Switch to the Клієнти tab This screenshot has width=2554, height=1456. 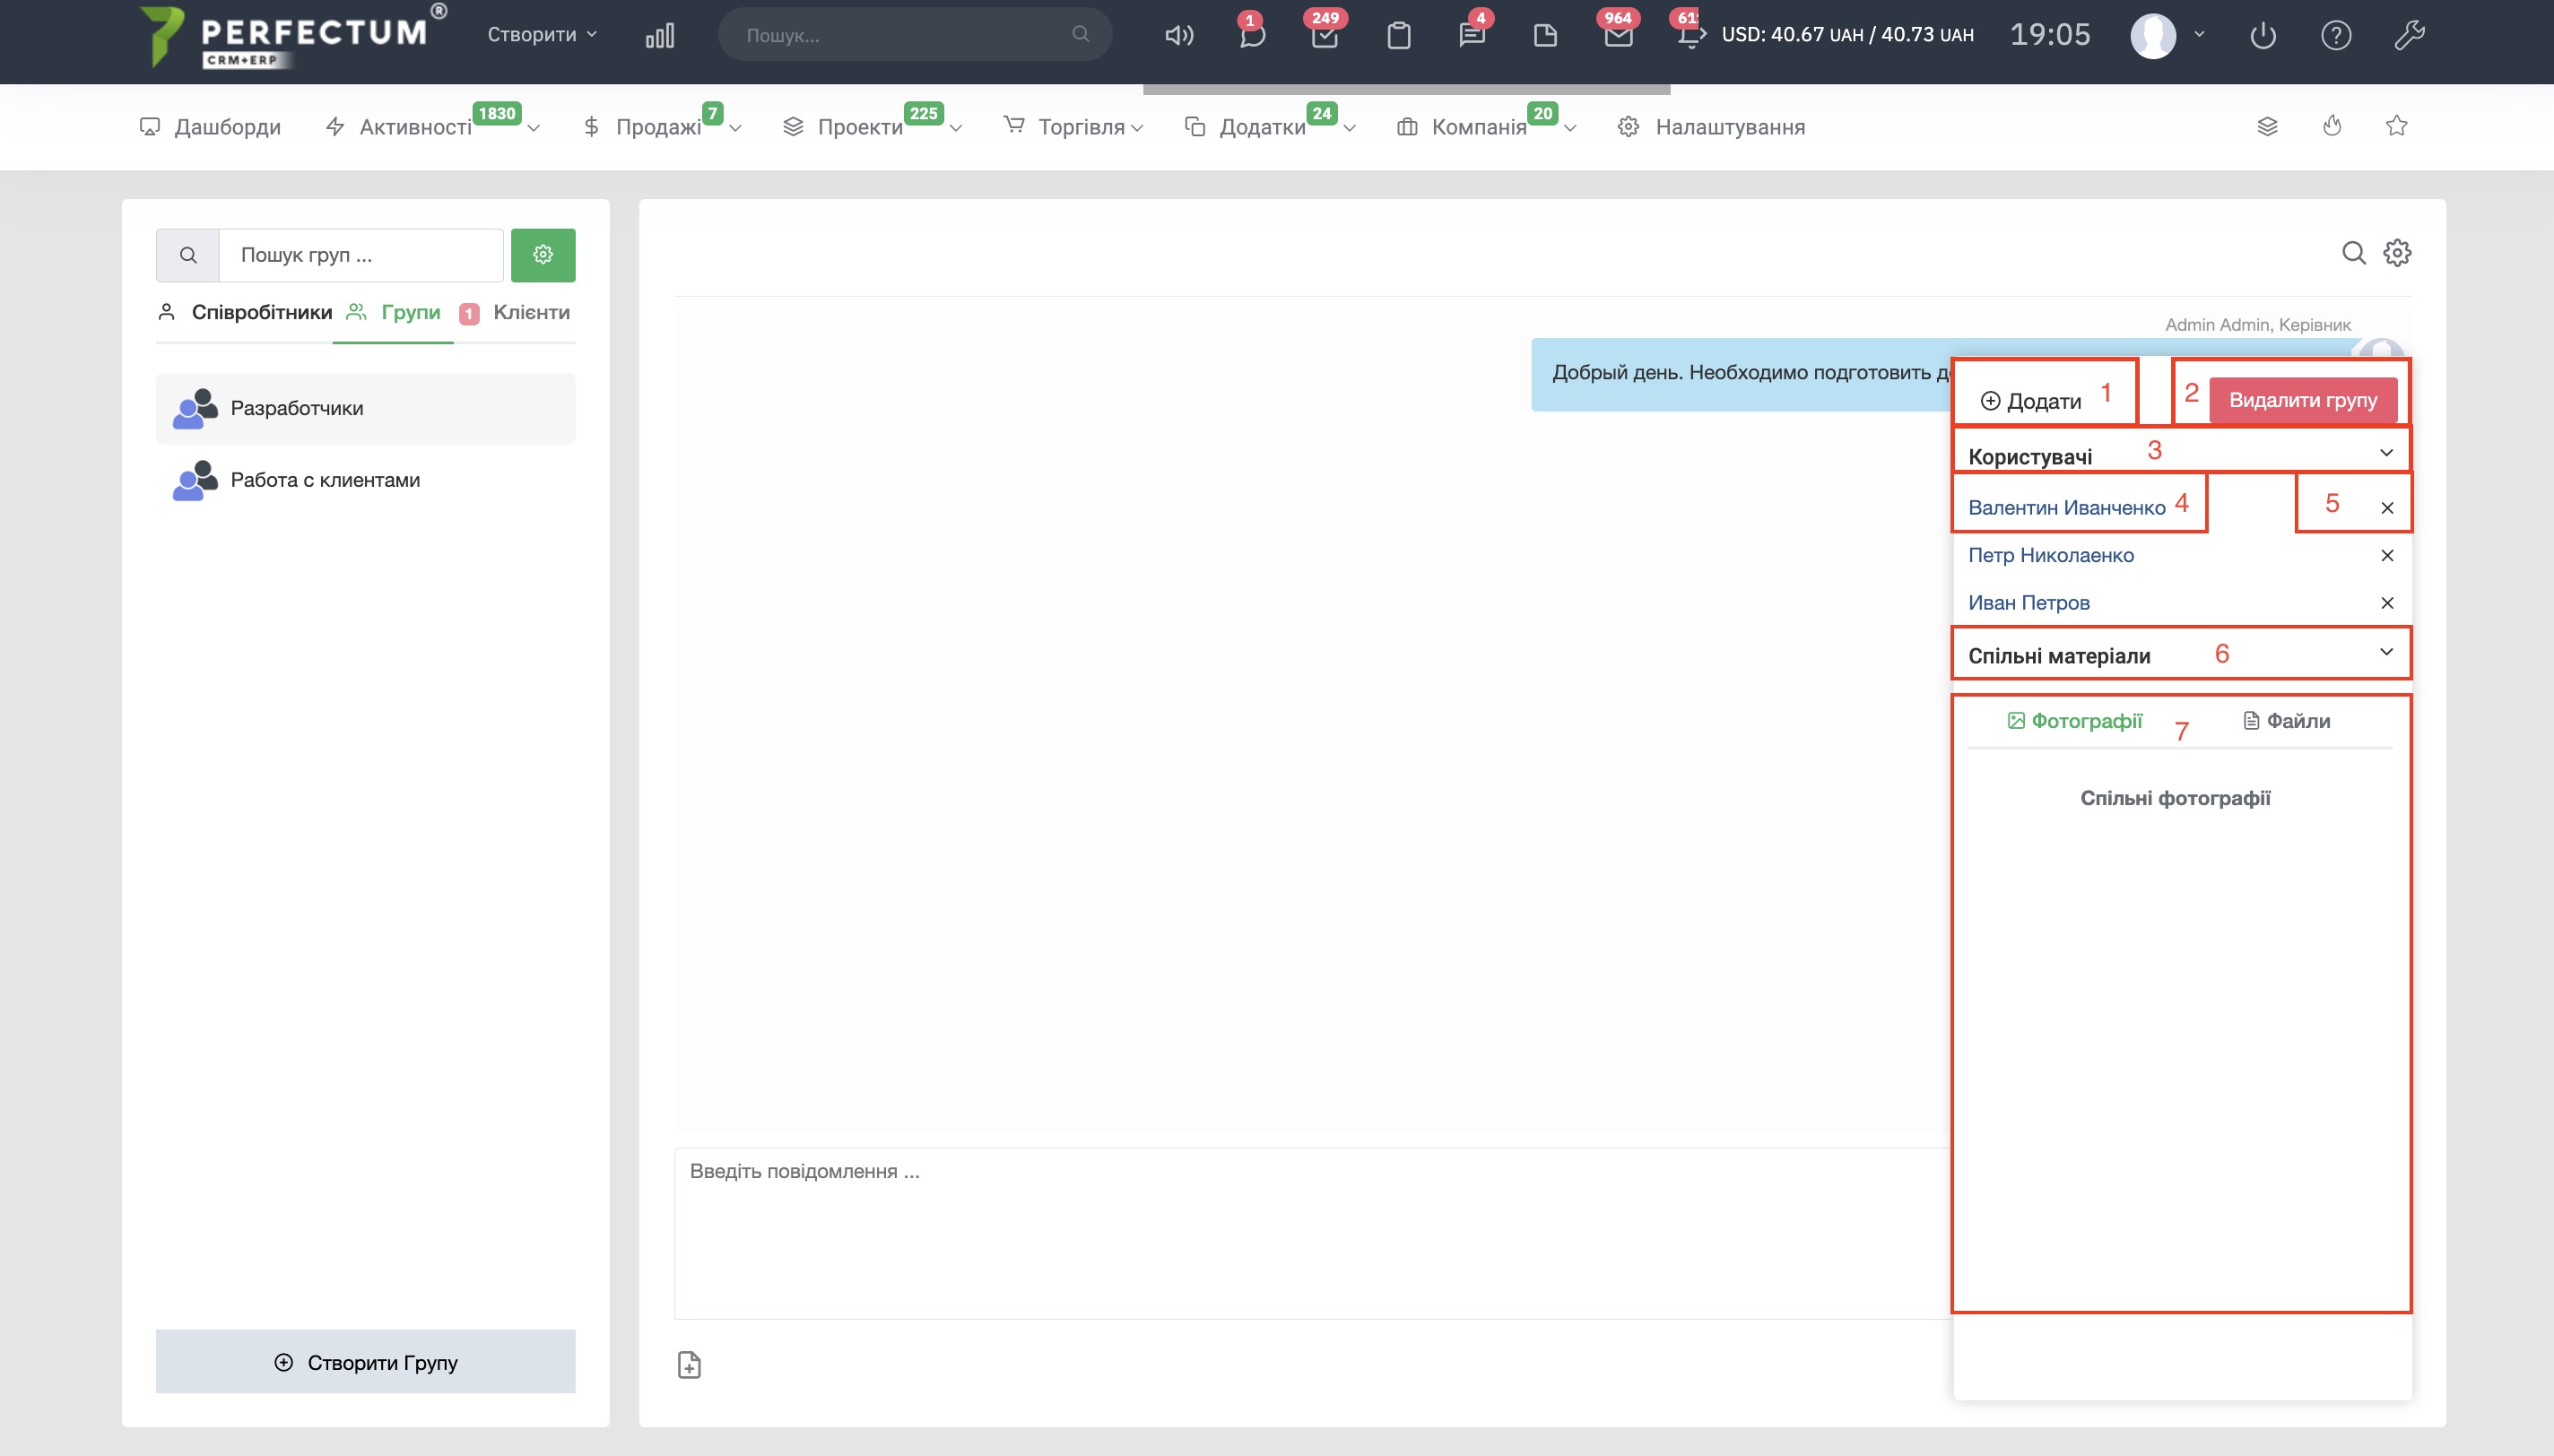(x=530, y=312)
